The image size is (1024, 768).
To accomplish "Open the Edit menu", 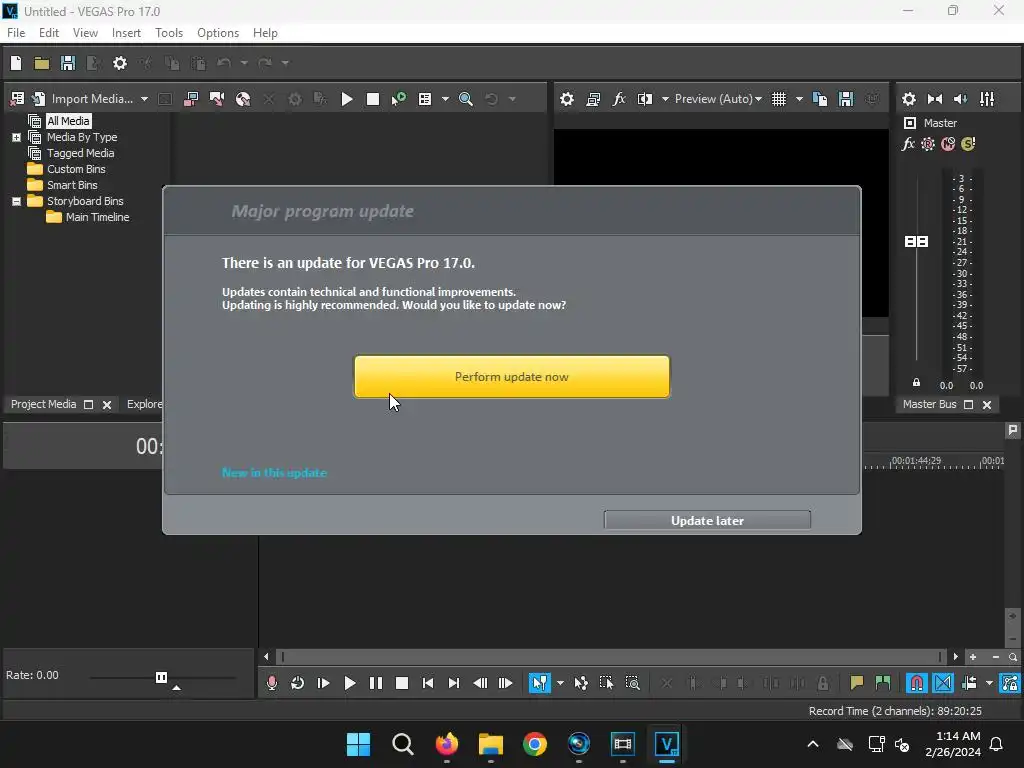I will pyautogui.click(x=48, y=33).
